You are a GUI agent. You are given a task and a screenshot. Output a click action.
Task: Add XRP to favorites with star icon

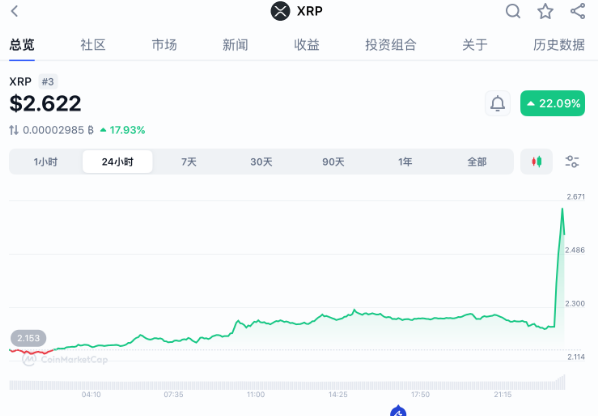point(545,12)
